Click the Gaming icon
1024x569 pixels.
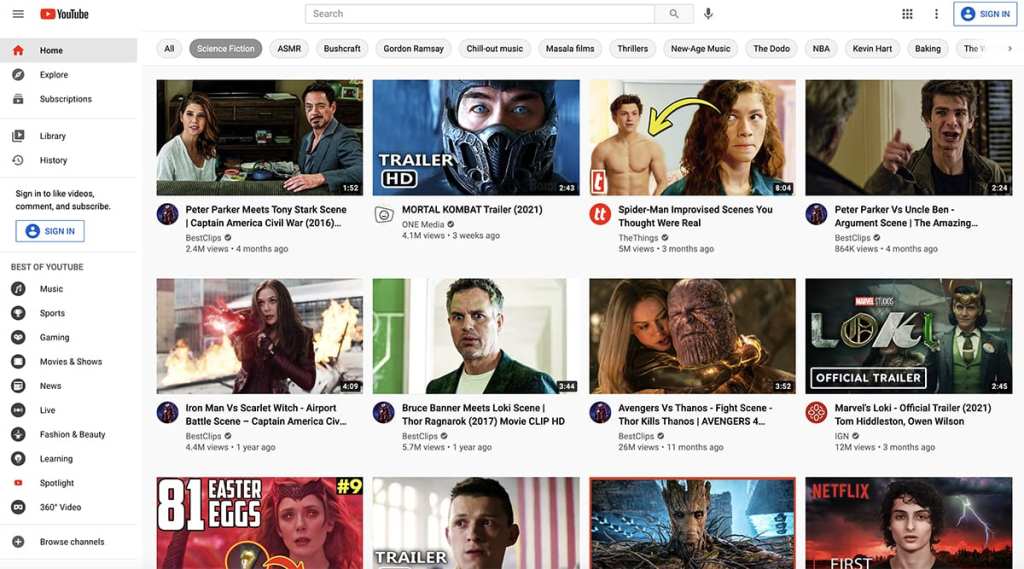pos(18,337)
